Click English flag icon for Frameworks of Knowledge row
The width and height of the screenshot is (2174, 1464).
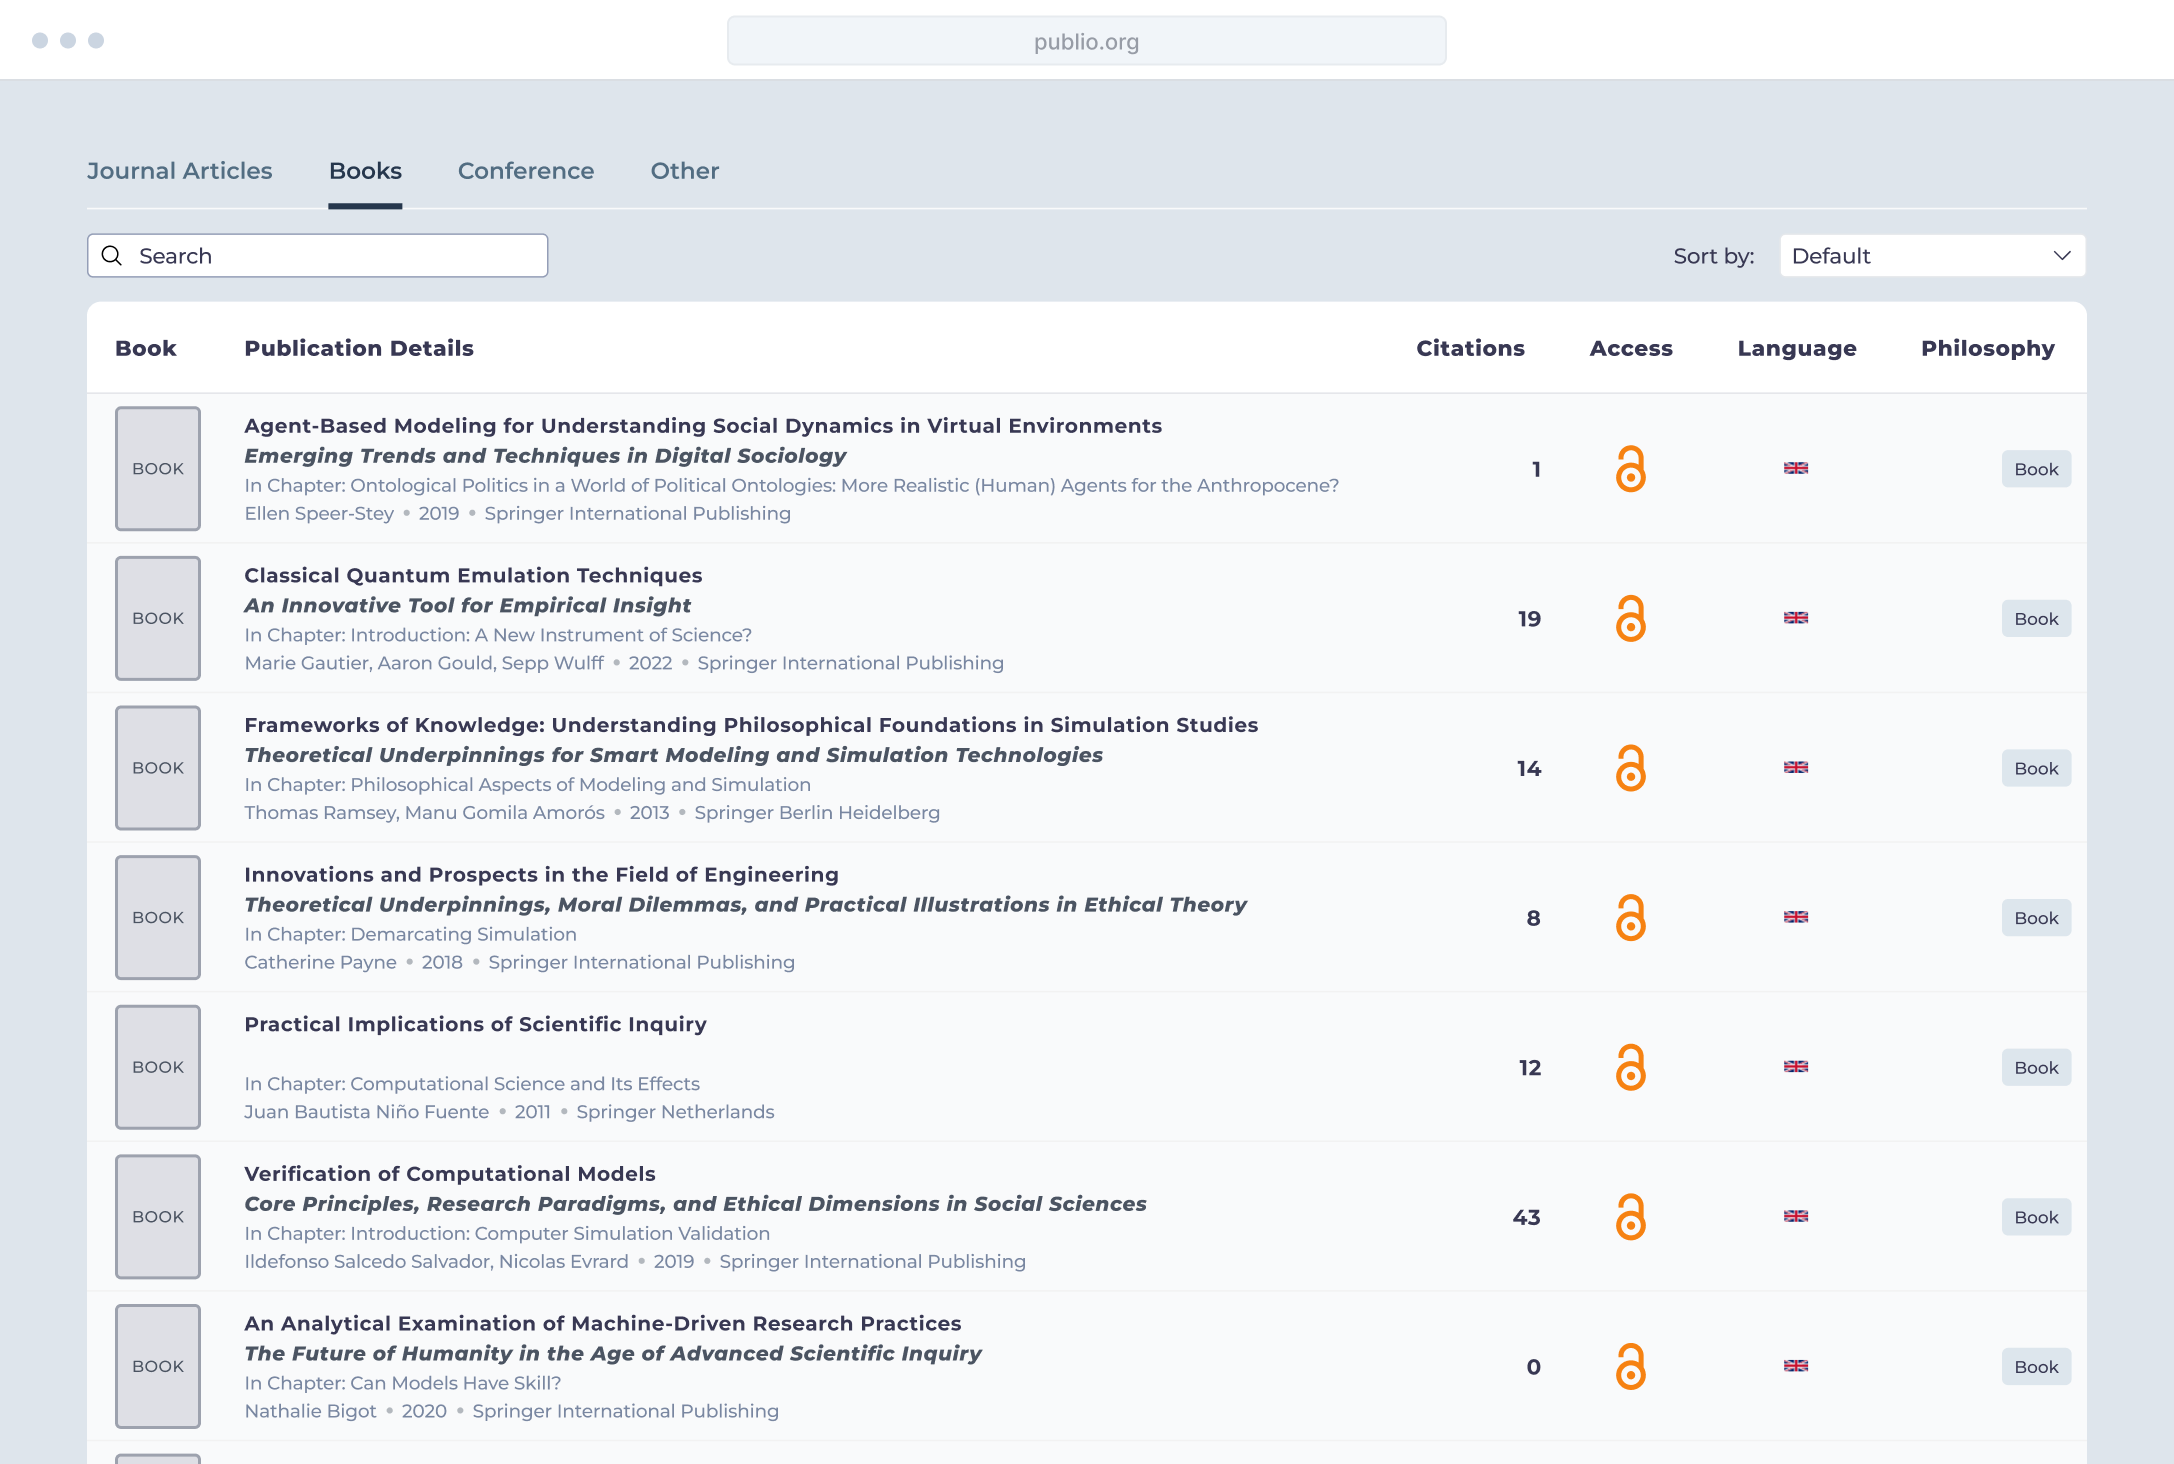coord(1795,768)
